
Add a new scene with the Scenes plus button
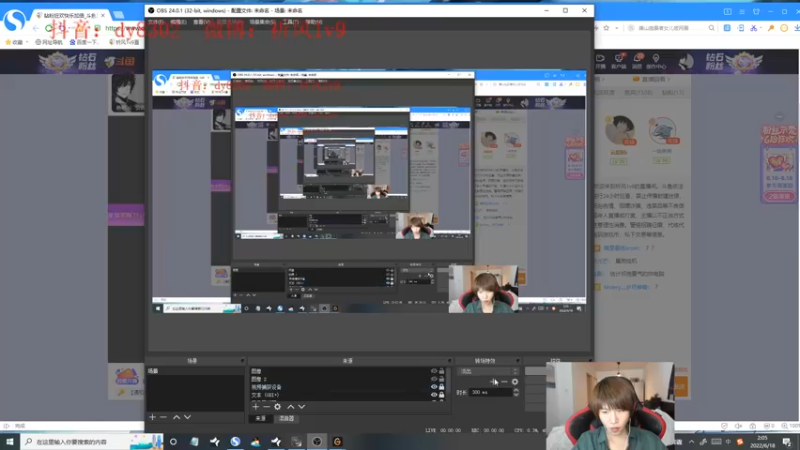152,417
